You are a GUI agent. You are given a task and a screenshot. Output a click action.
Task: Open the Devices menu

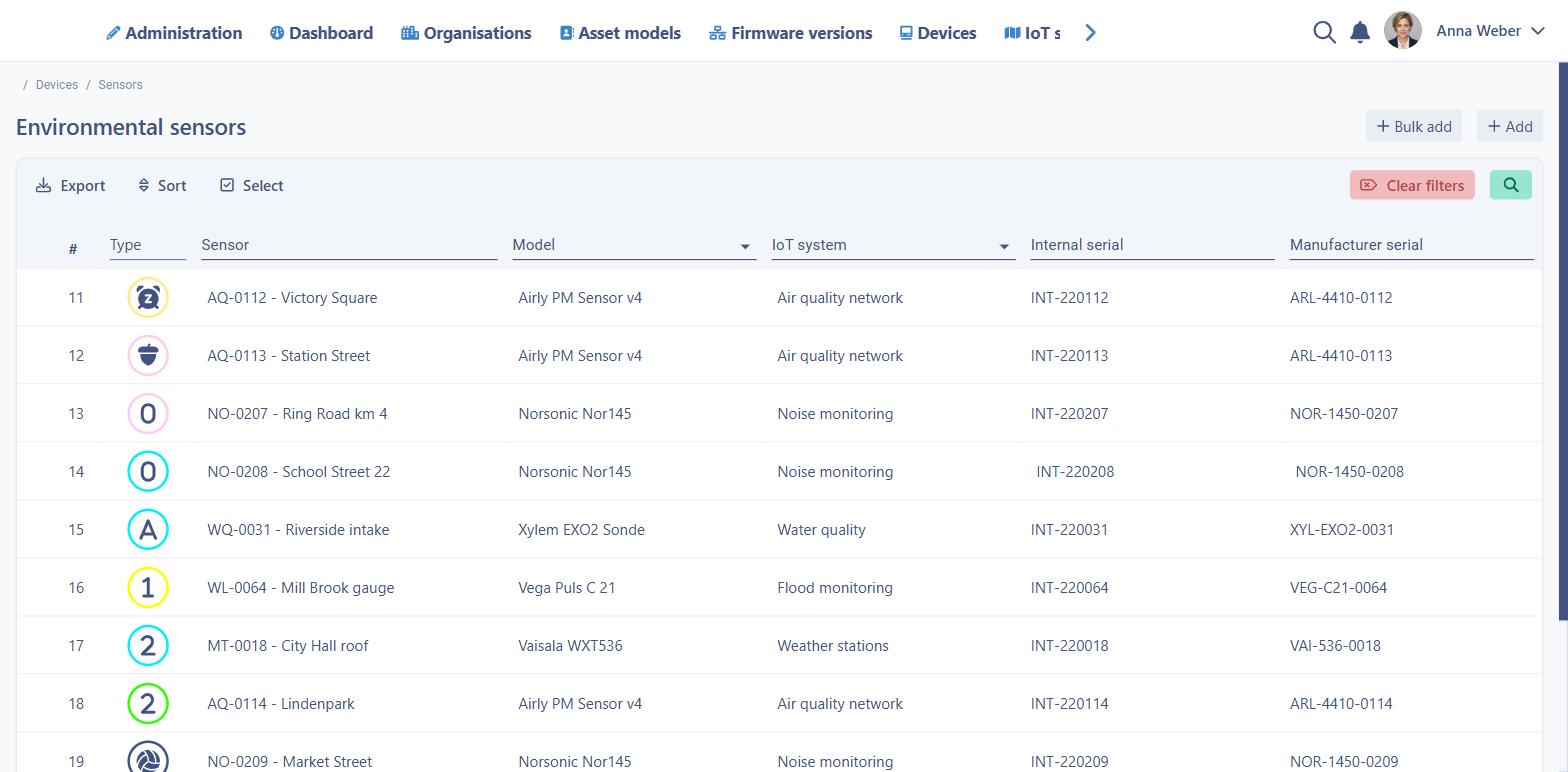938,33
